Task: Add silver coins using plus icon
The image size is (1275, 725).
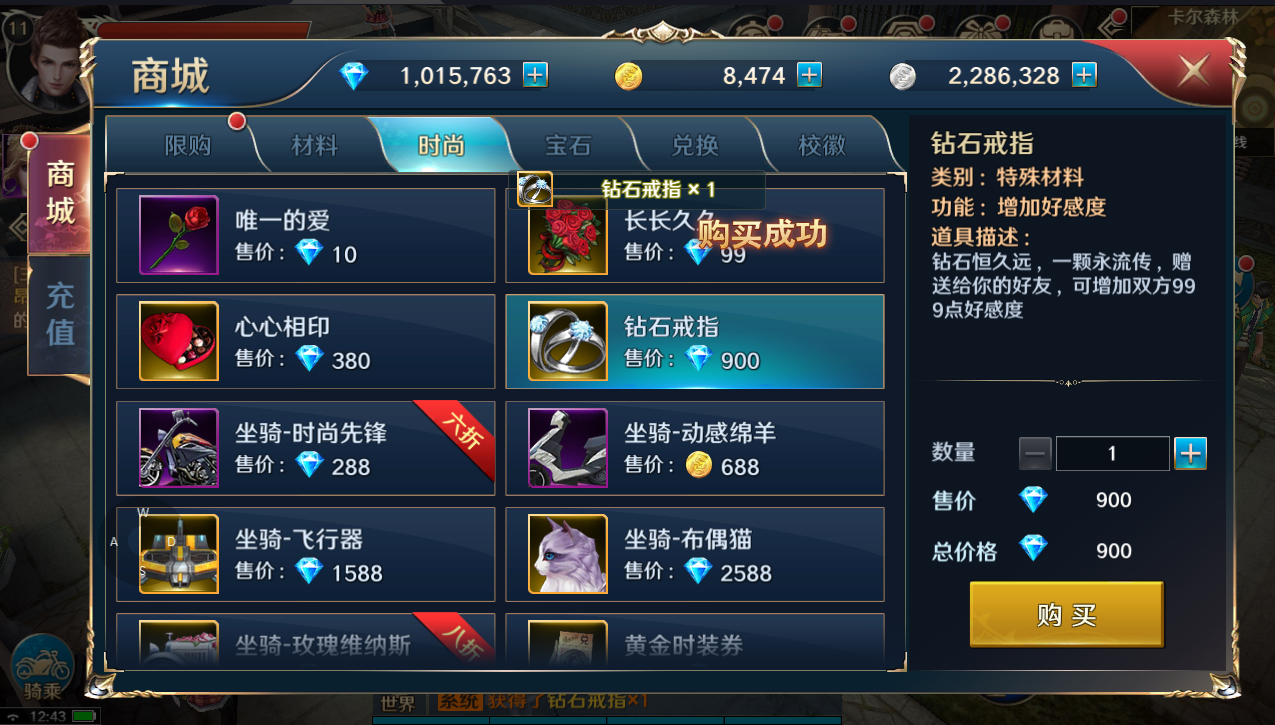Action: (1084, 75)
